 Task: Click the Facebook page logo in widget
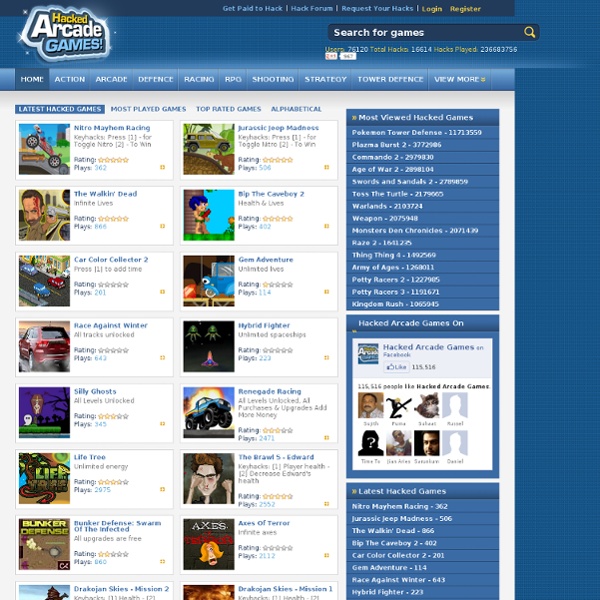coord(368,353)
